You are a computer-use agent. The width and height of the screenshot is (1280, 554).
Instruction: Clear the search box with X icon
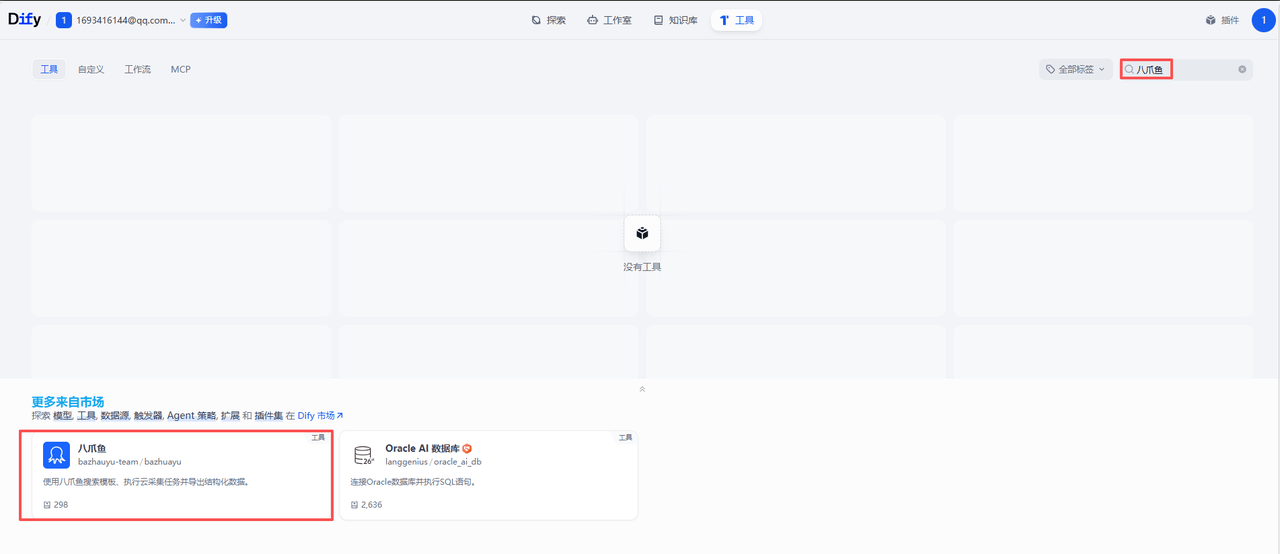coord(1243,69)
